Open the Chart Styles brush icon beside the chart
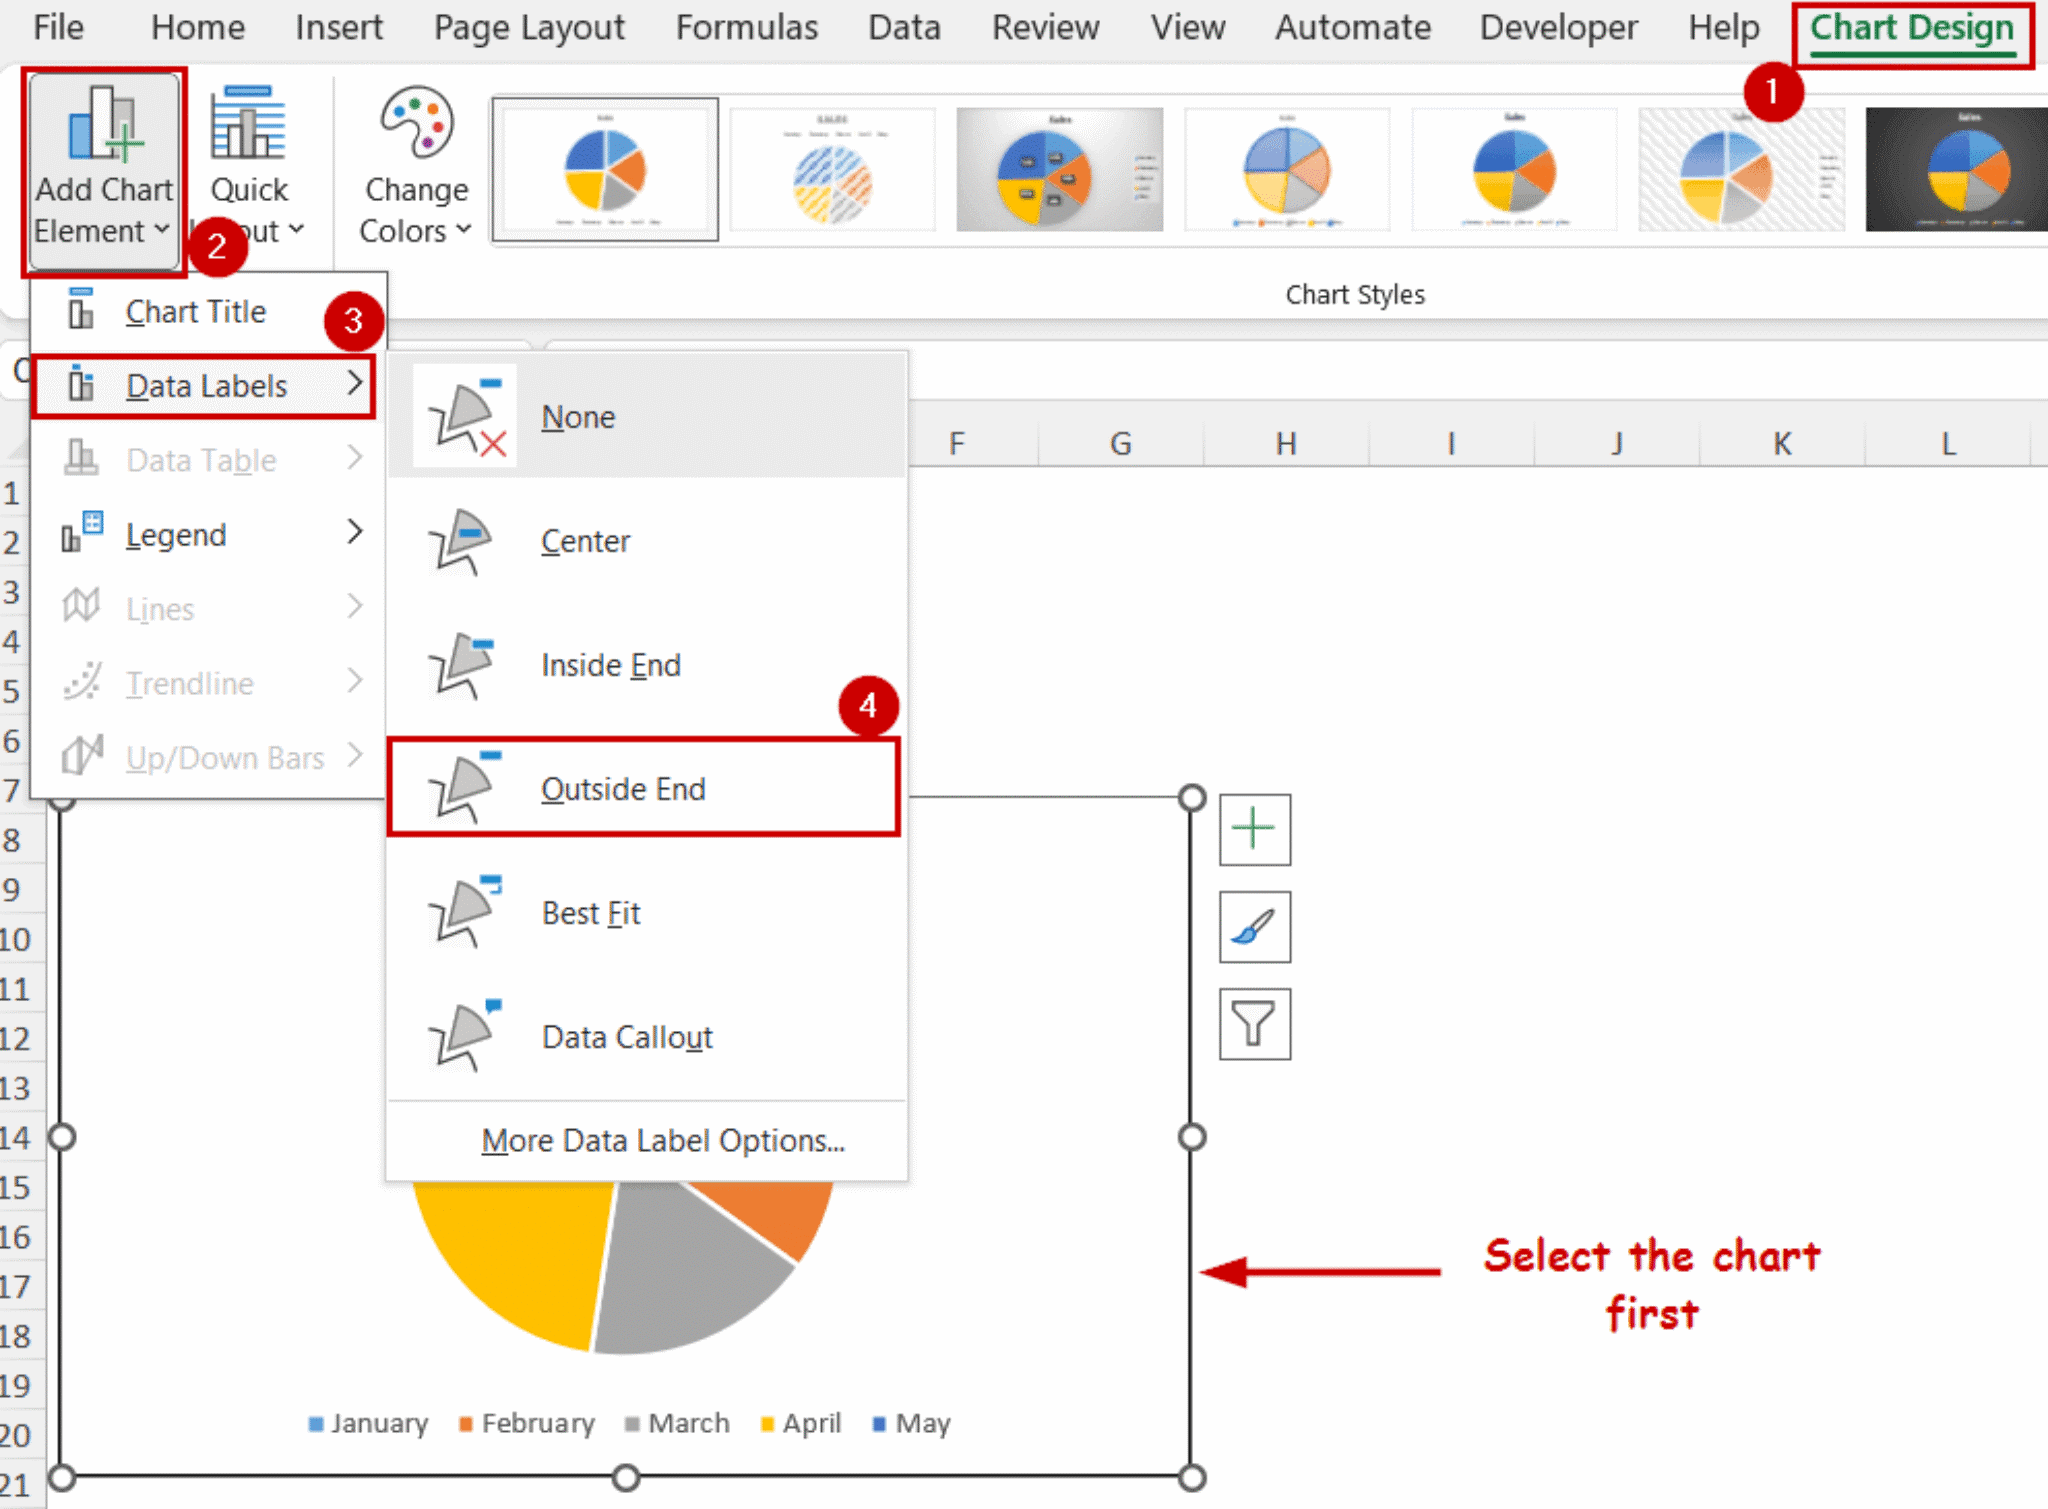This screenshot has width=2048, height=1509. [1254, 926]
